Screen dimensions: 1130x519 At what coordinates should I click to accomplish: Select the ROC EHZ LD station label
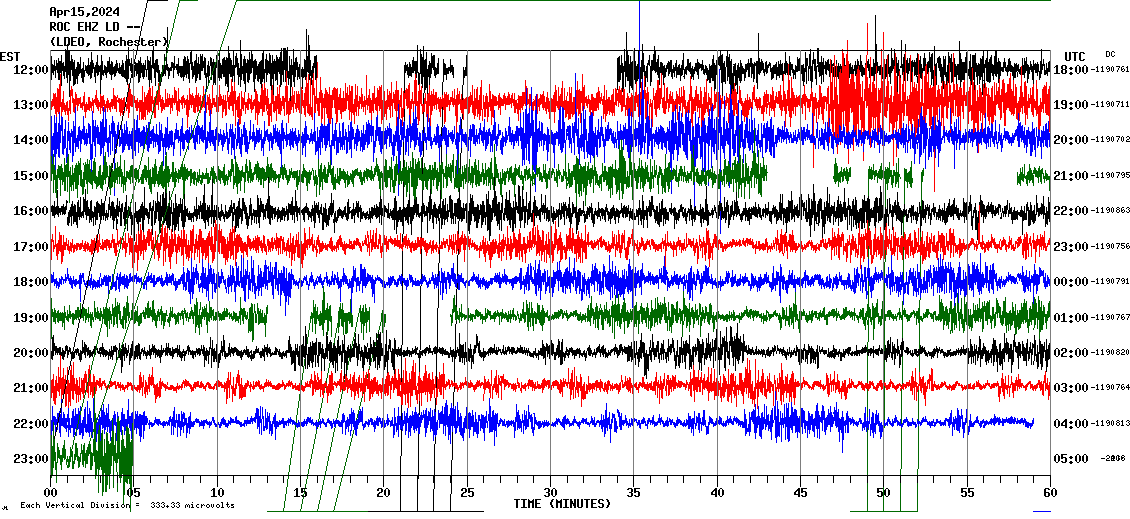click(84, 27)
